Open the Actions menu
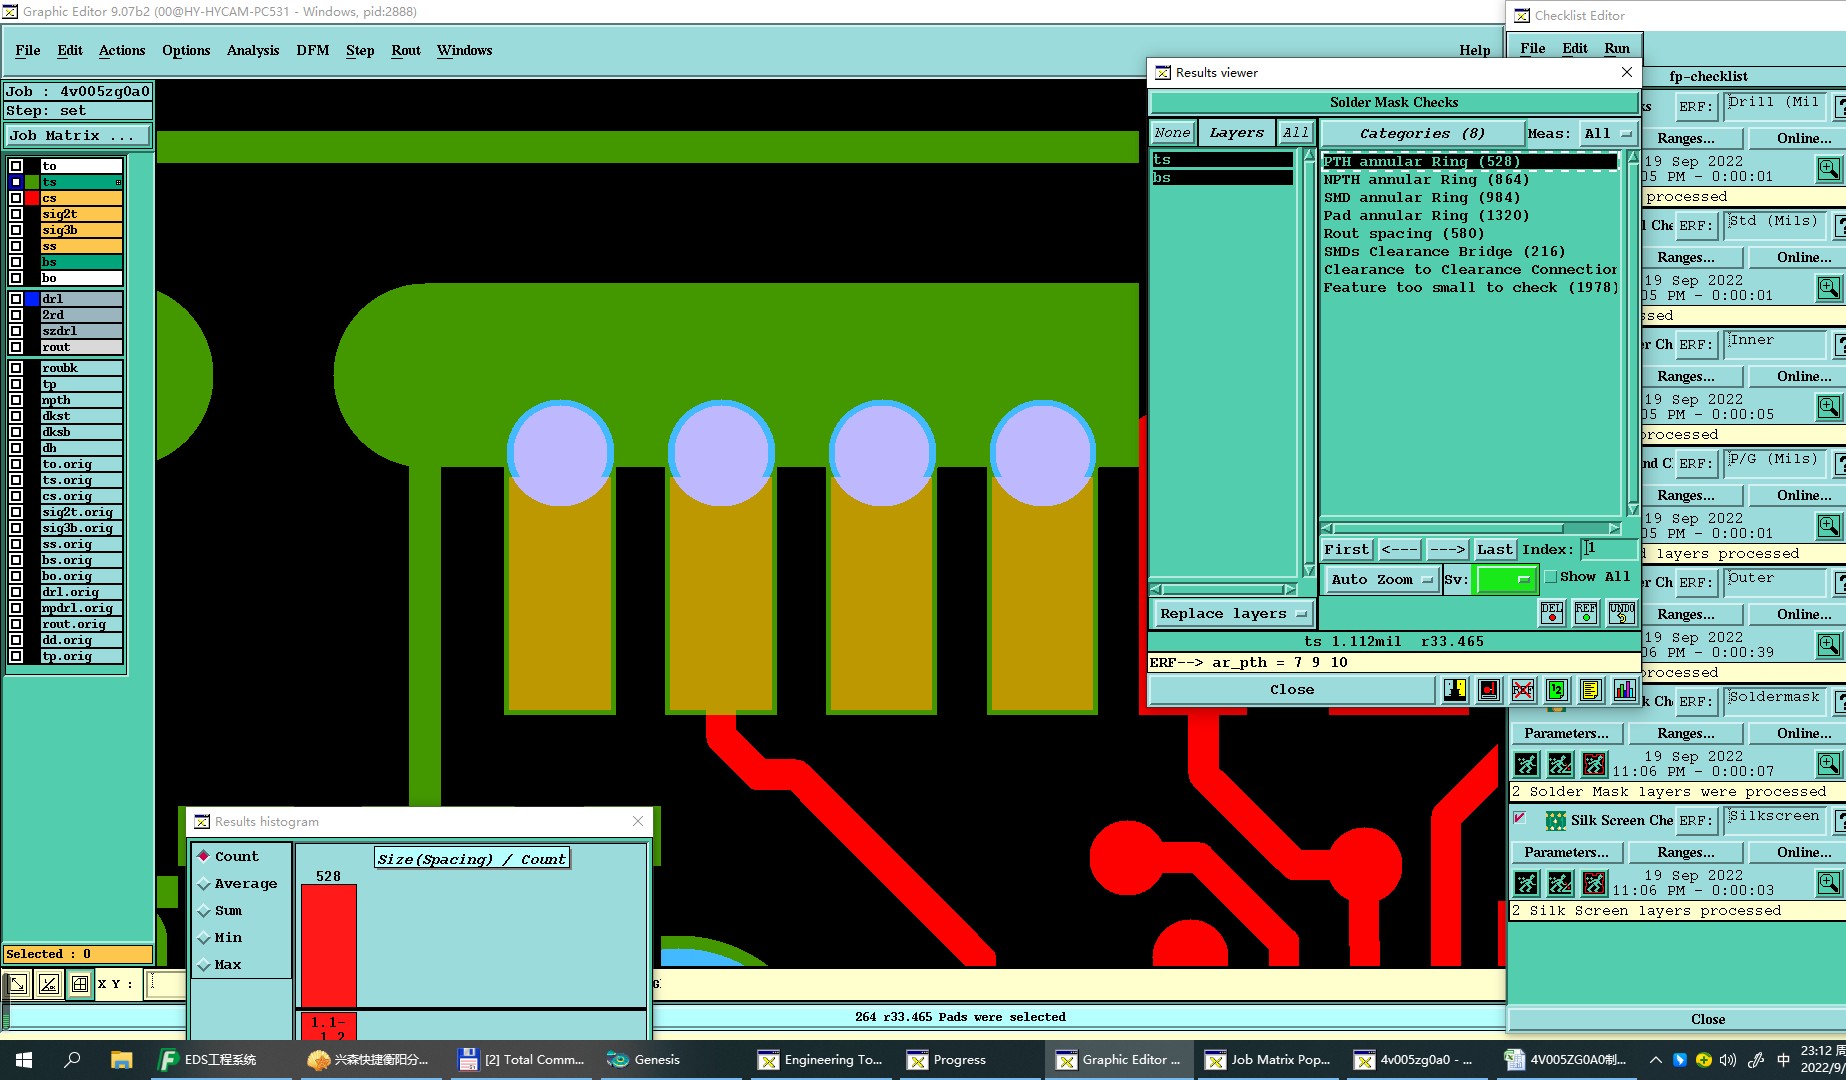Screen dimensions: 1846x1080 pyautogui.click(x=122, y=50)
